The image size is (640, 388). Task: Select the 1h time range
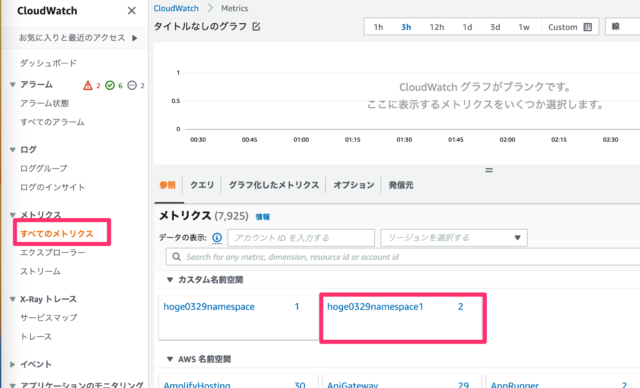tap(378, 27)
